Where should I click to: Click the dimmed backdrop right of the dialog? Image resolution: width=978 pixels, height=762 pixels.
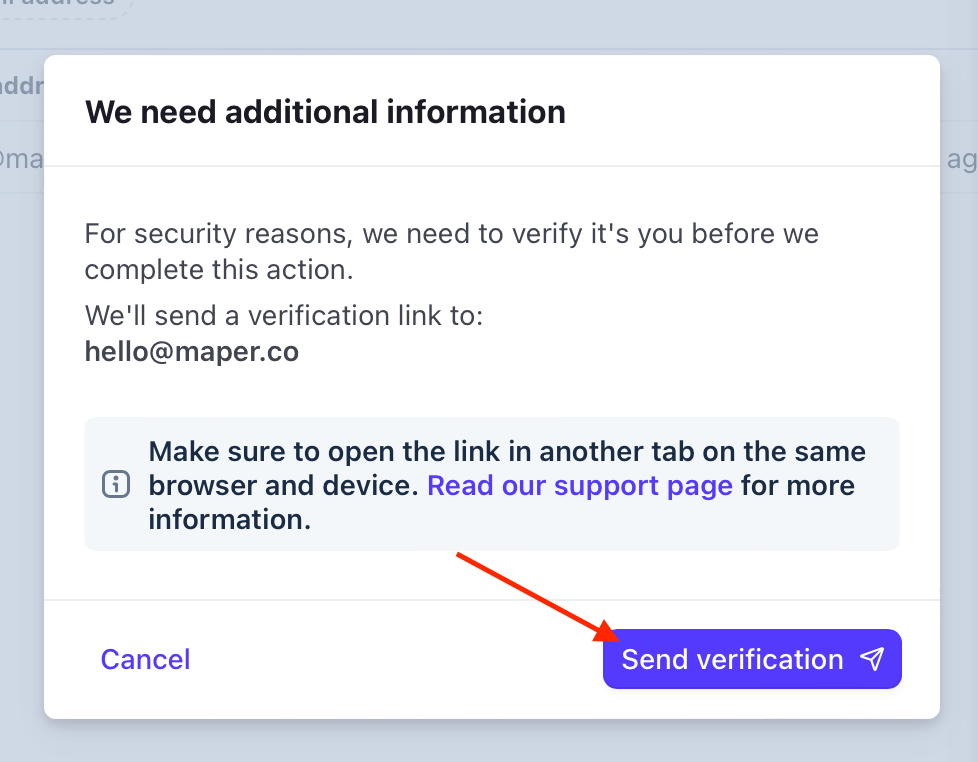coord(959,400)
